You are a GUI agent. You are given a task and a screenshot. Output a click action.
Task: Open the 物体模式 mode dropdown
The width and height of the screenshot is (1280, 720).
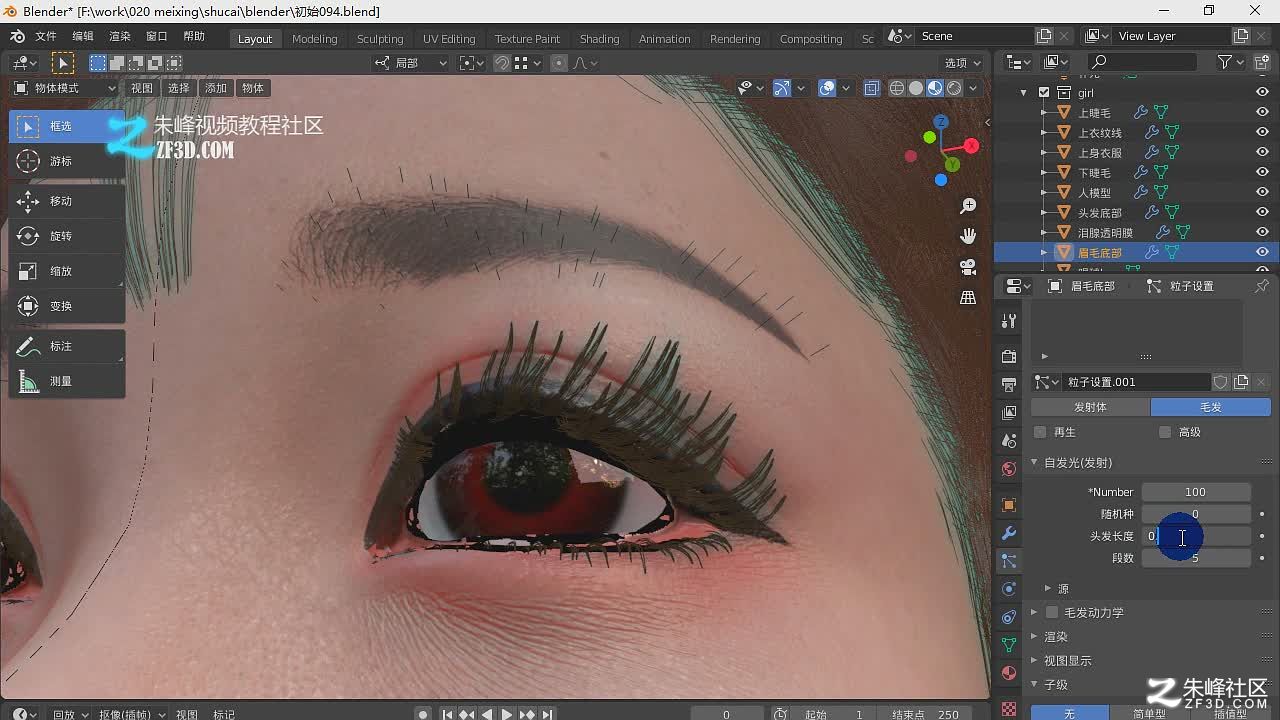click(x=65, y=88)
